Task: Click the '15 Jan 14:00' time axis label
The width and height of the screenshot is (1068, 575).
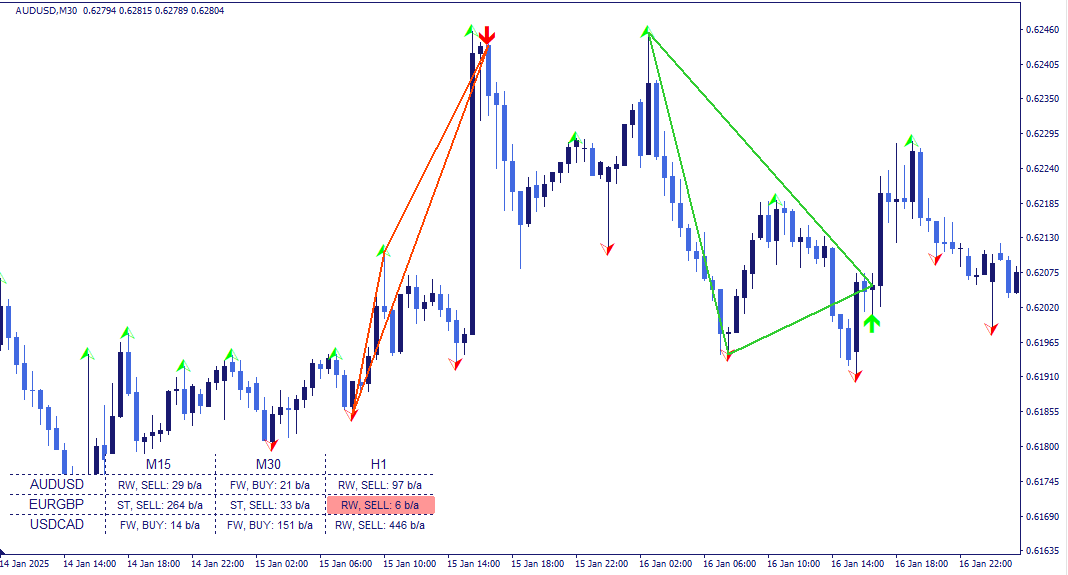Action: click(x=473, y=564)
